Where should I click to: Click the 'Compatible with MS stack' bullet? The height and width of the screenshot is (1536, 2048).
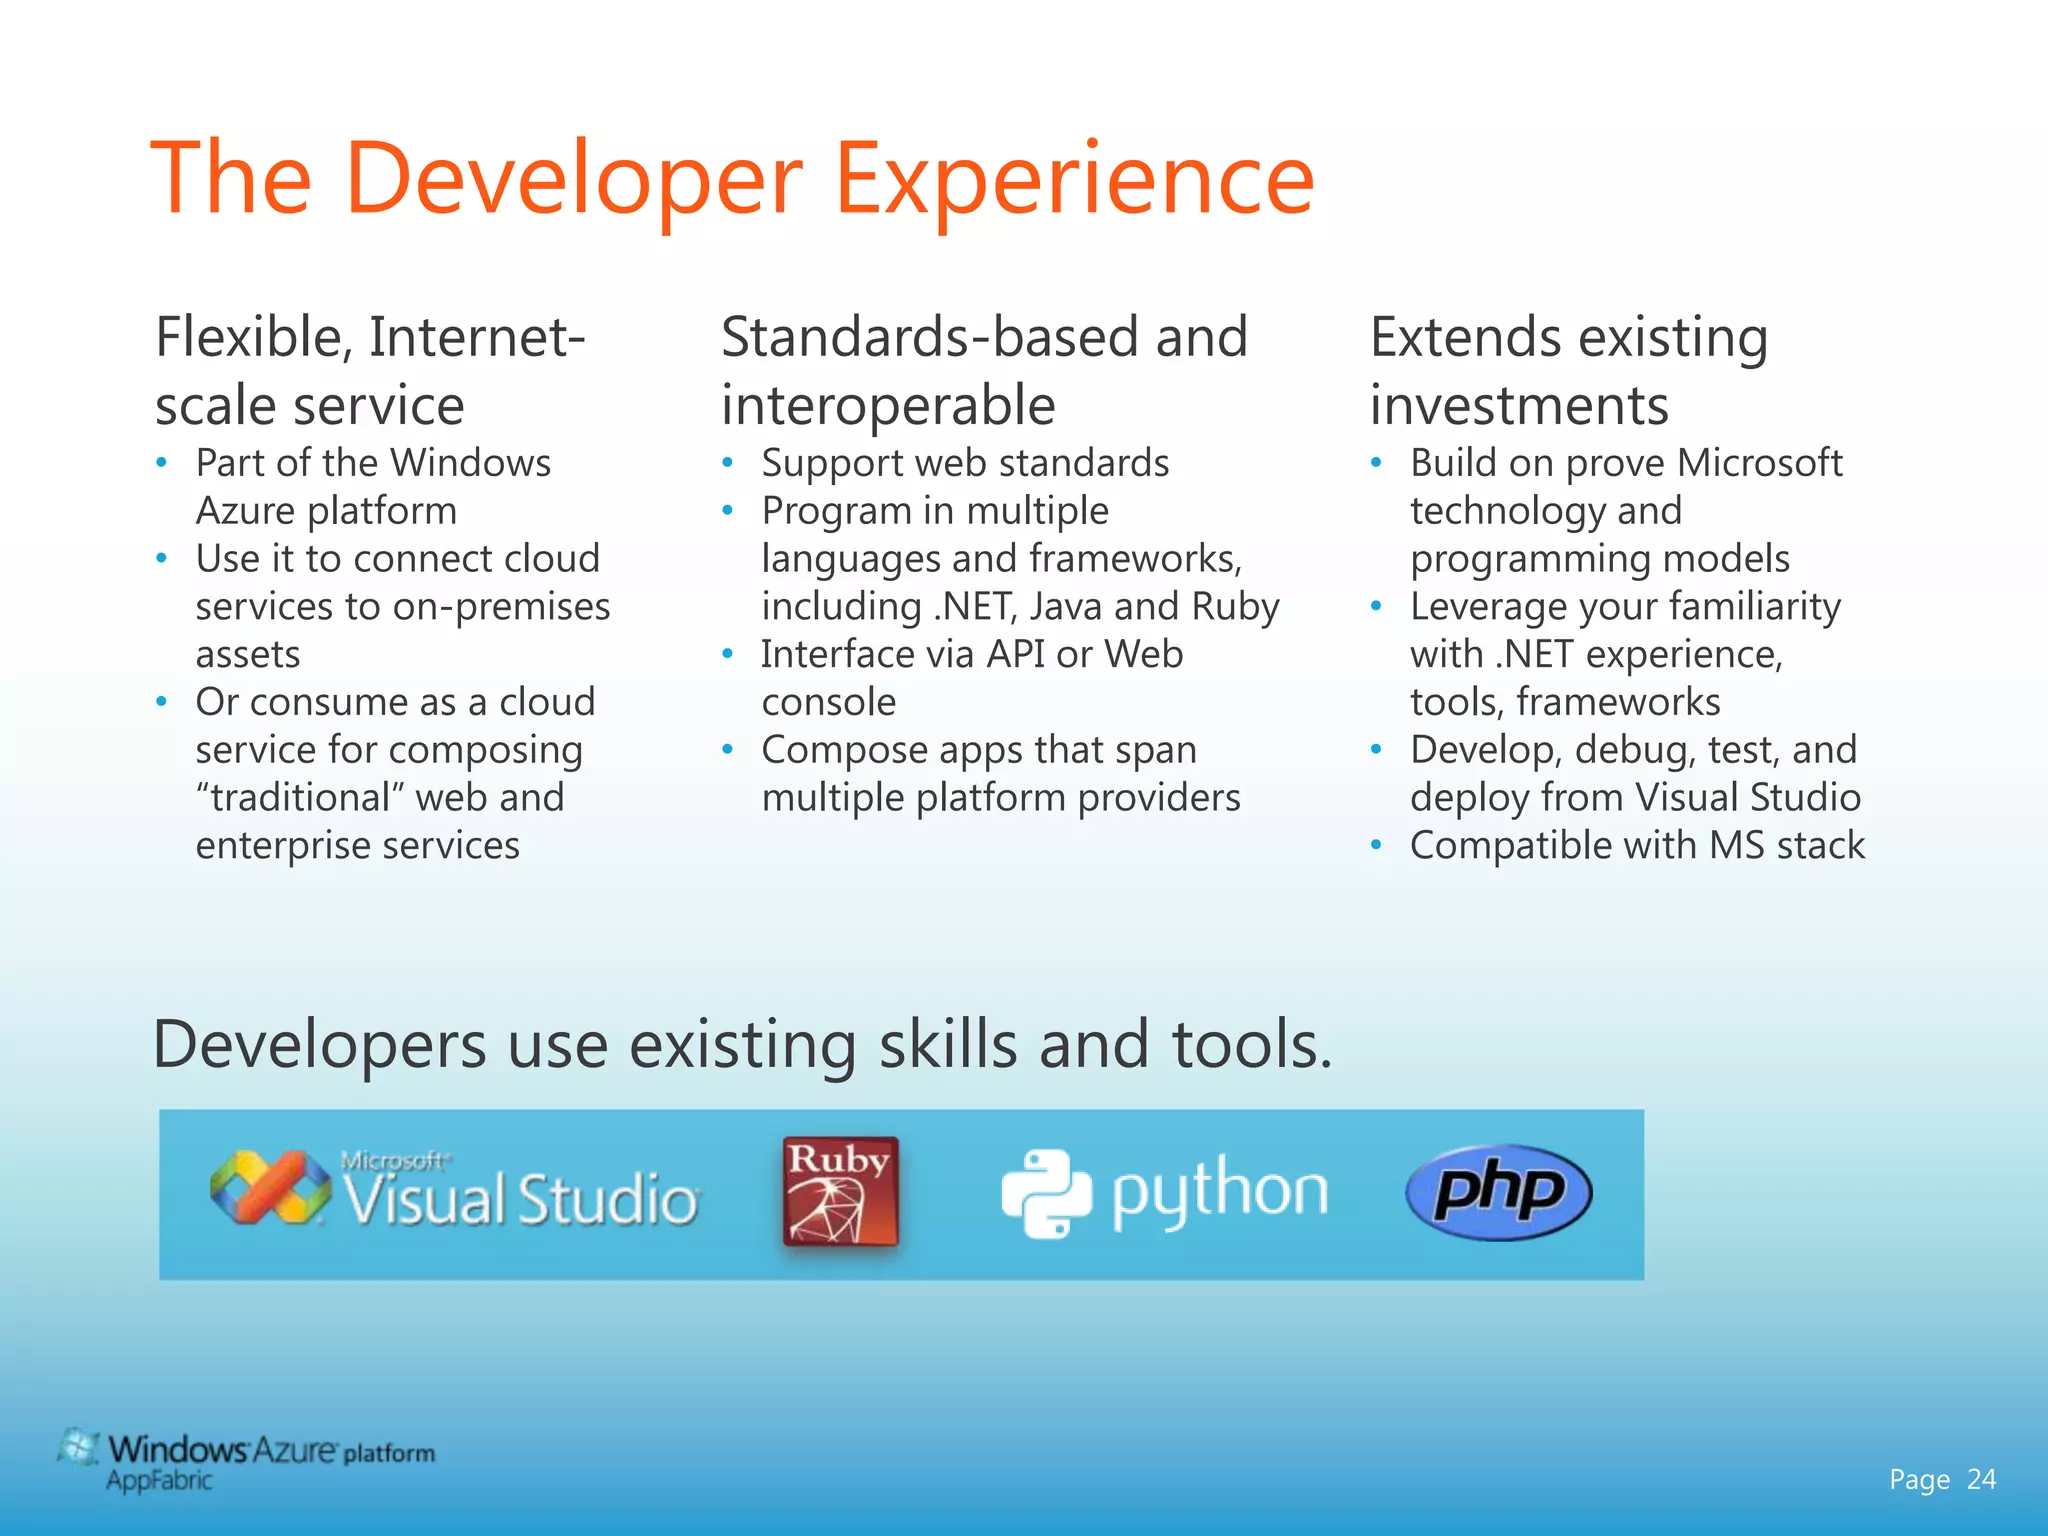point(1637,845)
